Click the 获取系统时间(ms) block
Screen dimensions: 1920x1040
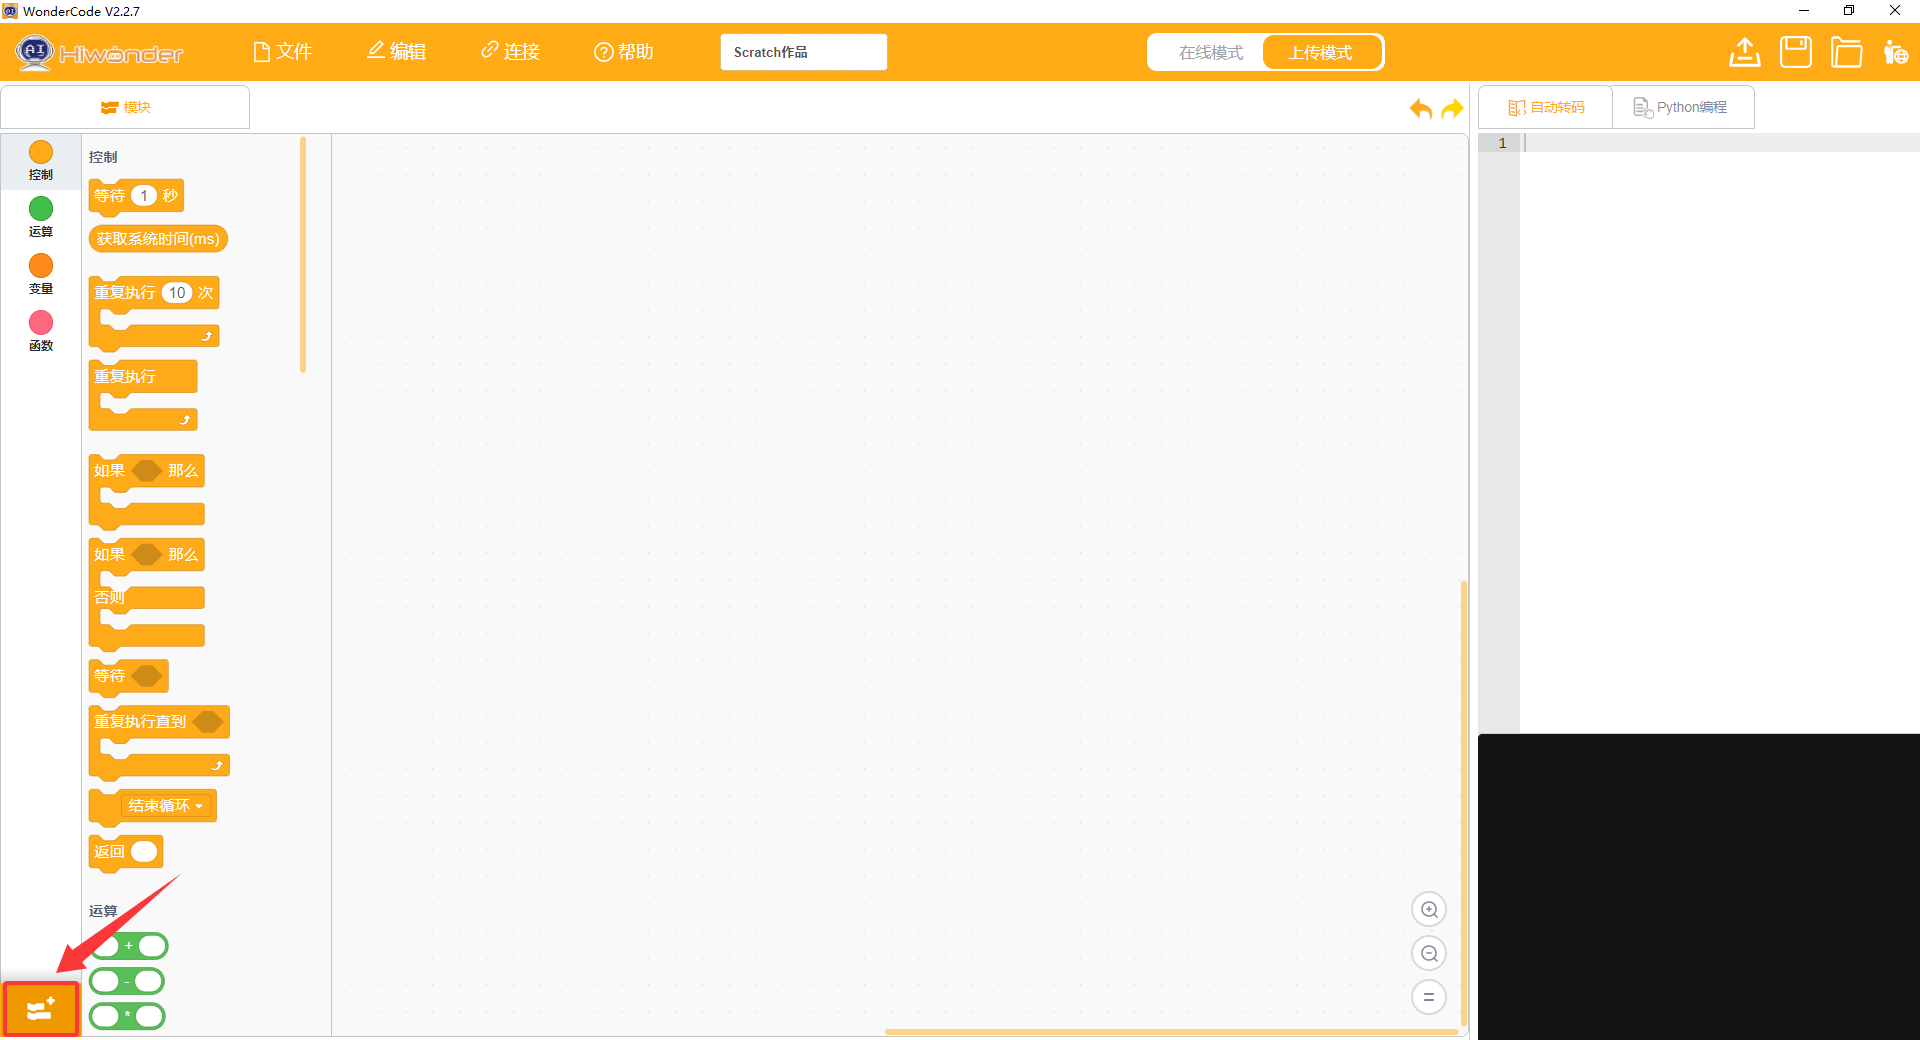tap(158, 239)
